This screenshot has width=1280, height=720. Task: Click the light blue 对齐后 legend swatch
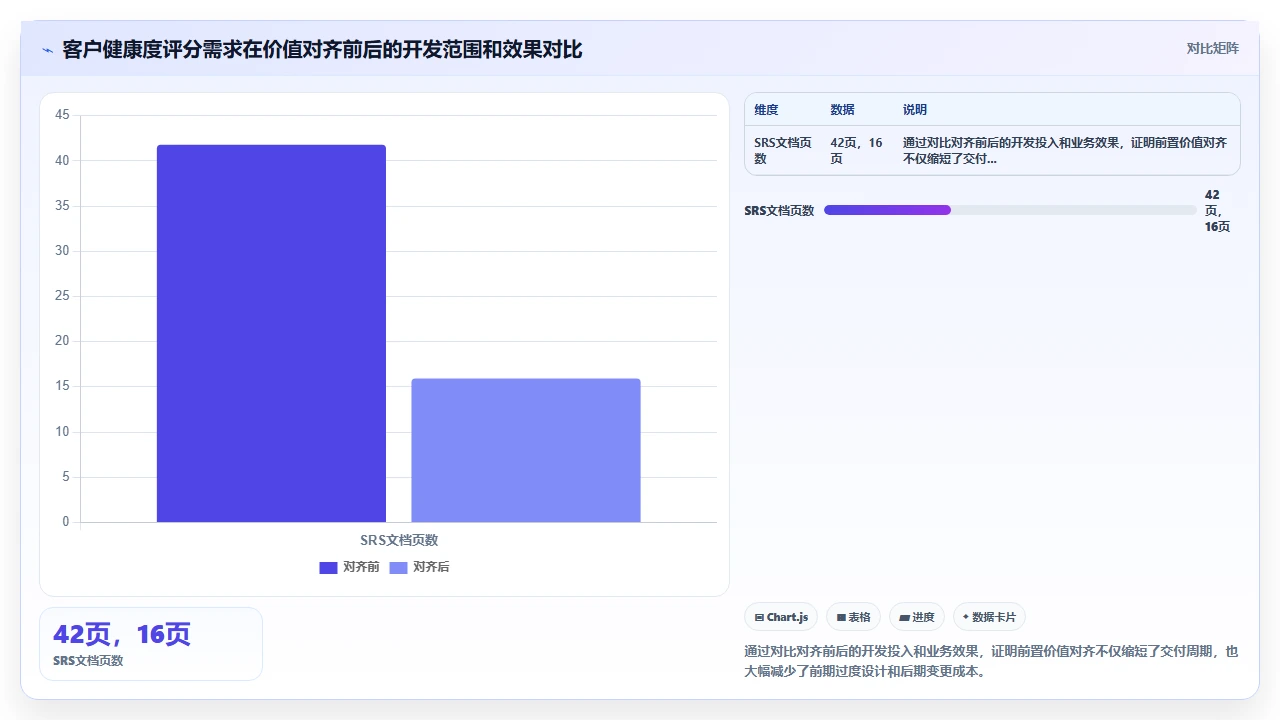[x=398, y=568]
